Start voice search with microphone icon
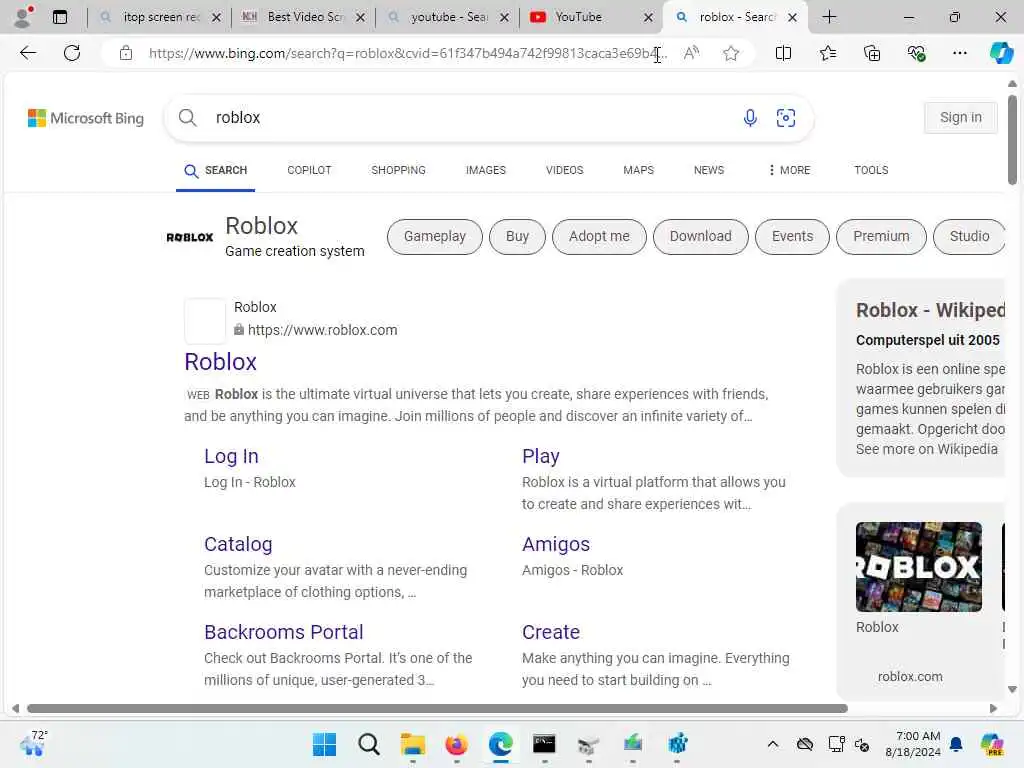Image resolution: width=1024 pixels, height=768 pixels. coord(750,118)
